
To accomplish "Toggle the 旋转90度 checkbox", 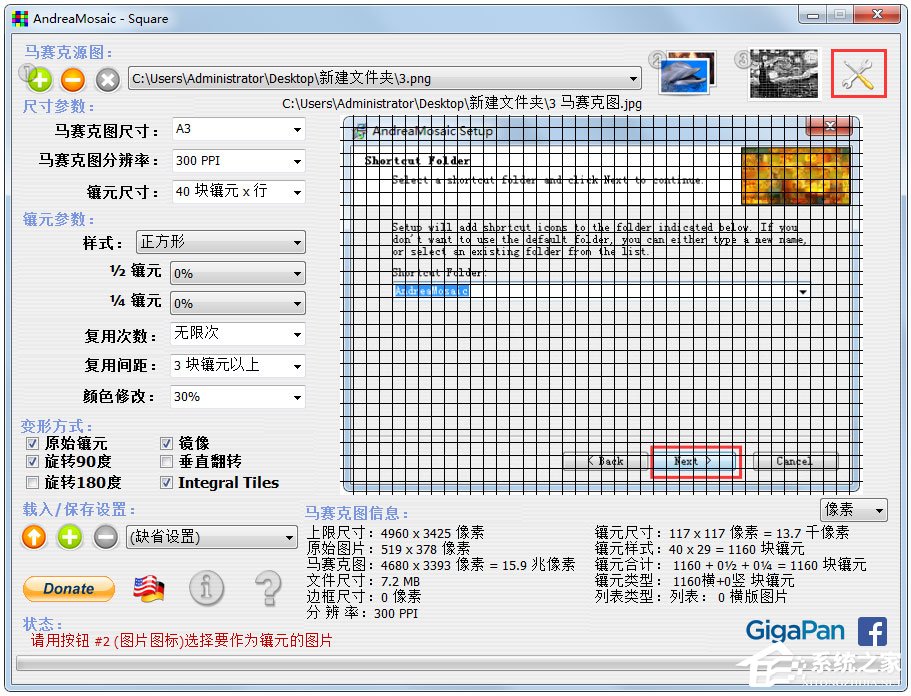I will coord(33,462).
